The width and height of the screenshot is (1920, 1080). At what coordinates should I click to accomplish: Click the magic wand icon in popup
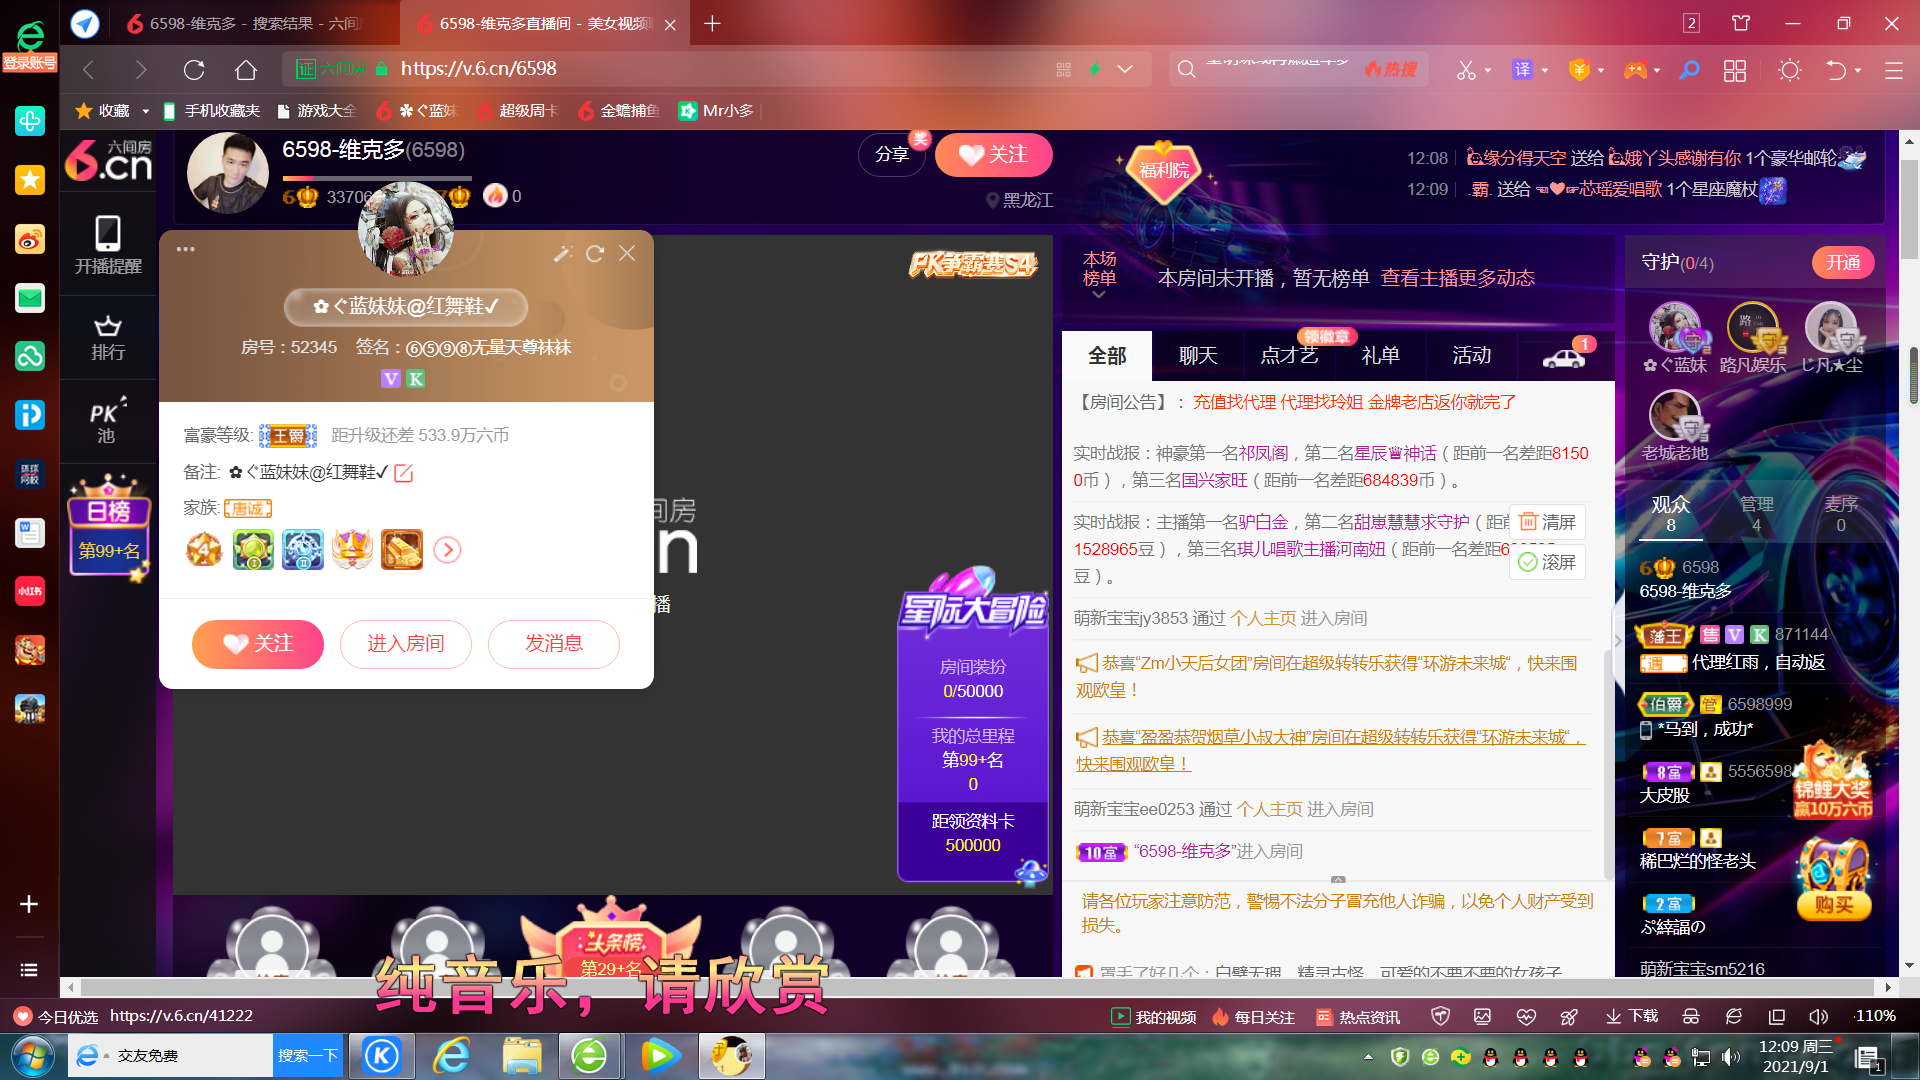pos(563,254)
